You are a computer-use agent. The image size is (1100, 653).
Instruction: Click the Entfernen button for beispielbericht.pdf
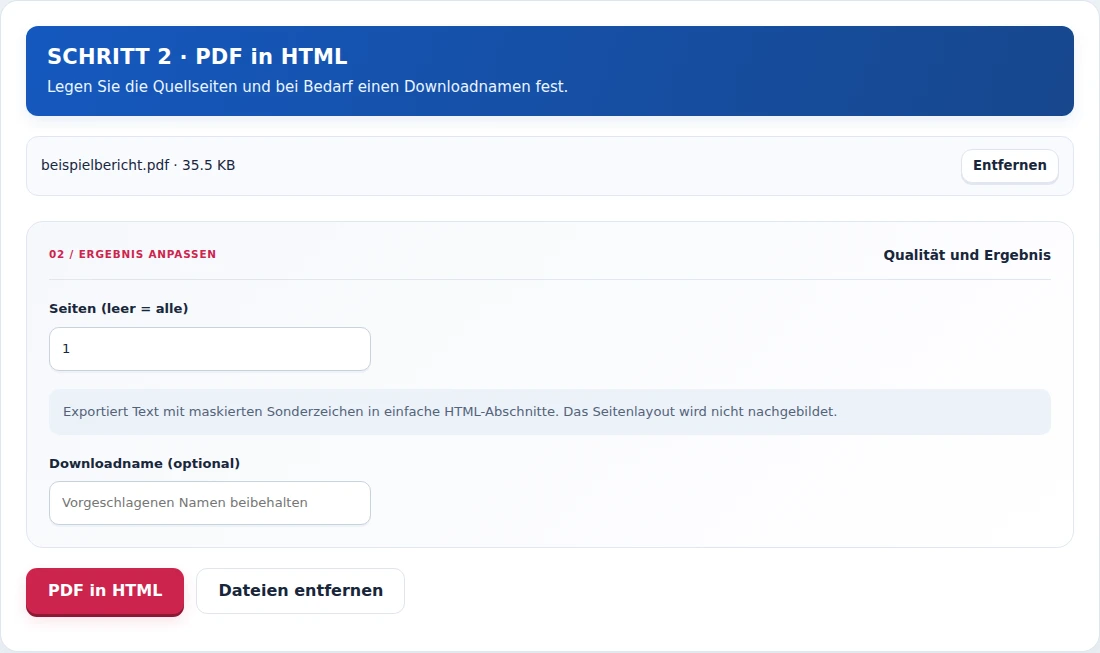[1010, 166]
